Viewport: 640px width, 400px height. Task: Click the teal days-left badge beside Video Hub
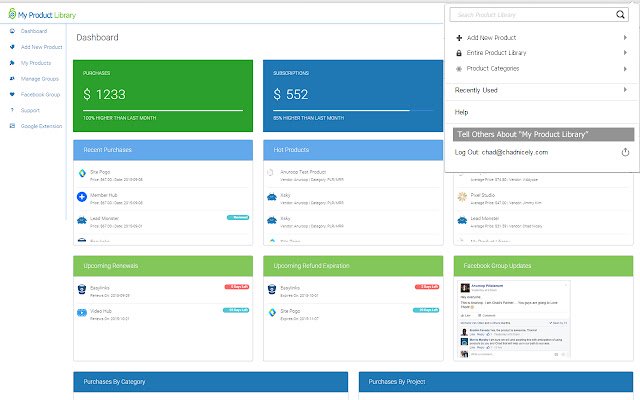236,310
